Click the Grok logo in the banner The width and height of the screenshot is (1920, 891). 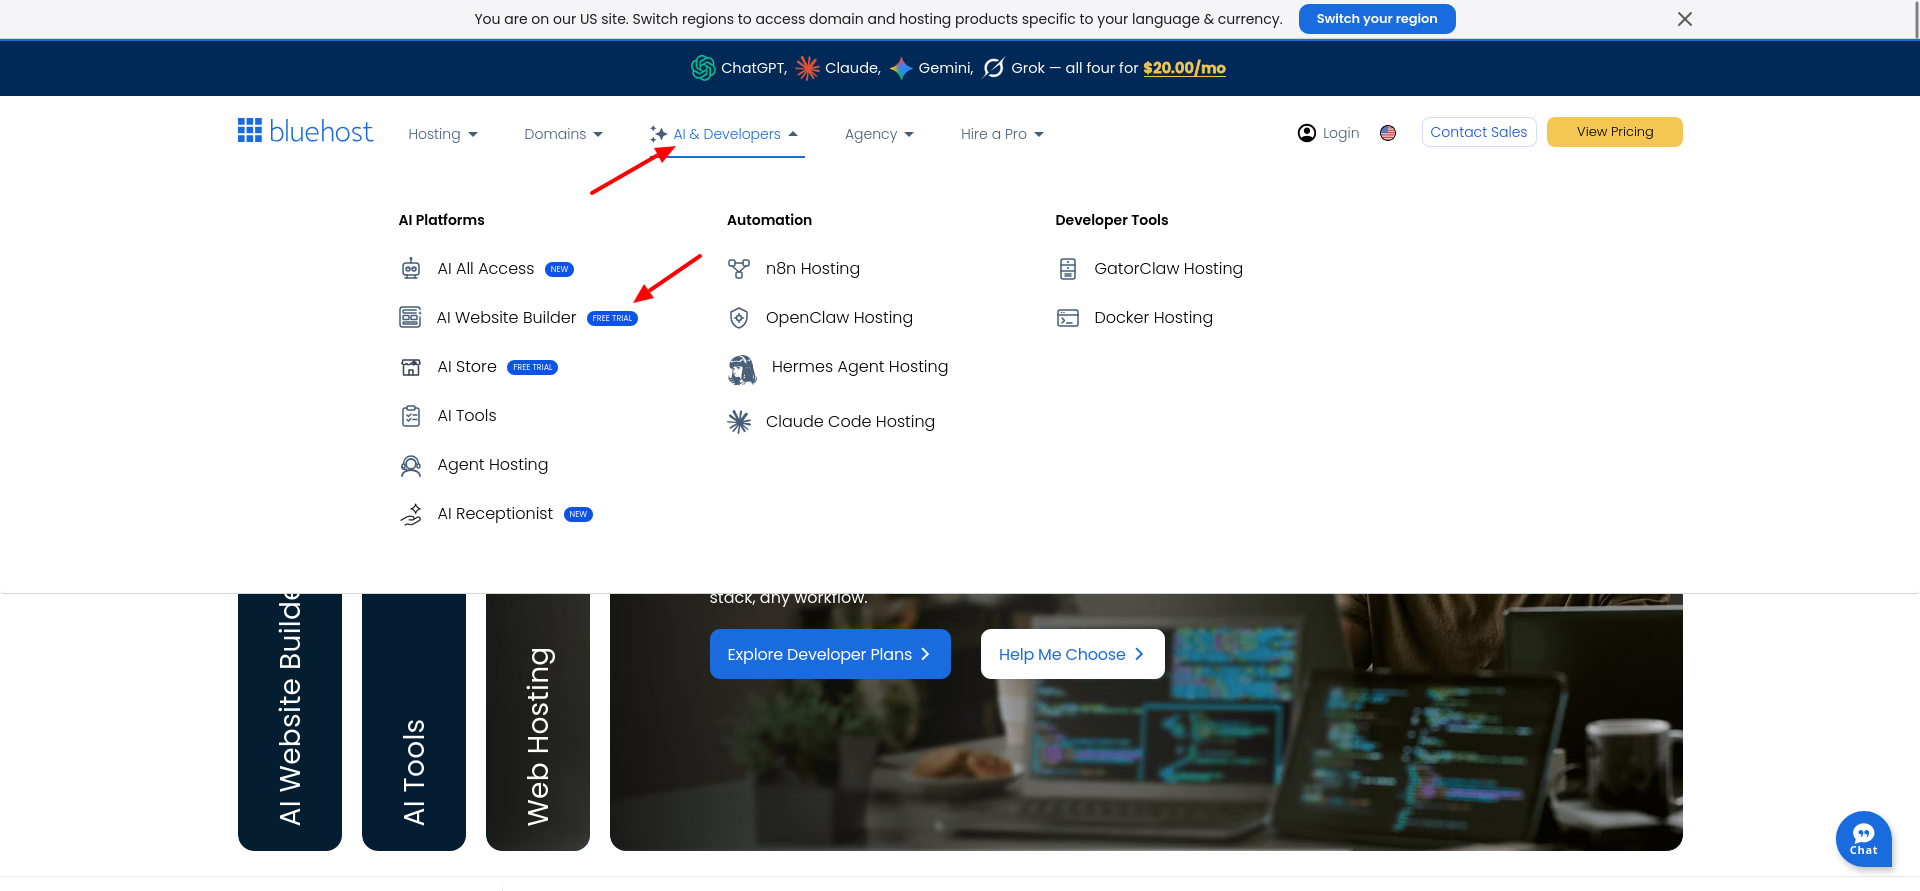pos(994,68)
